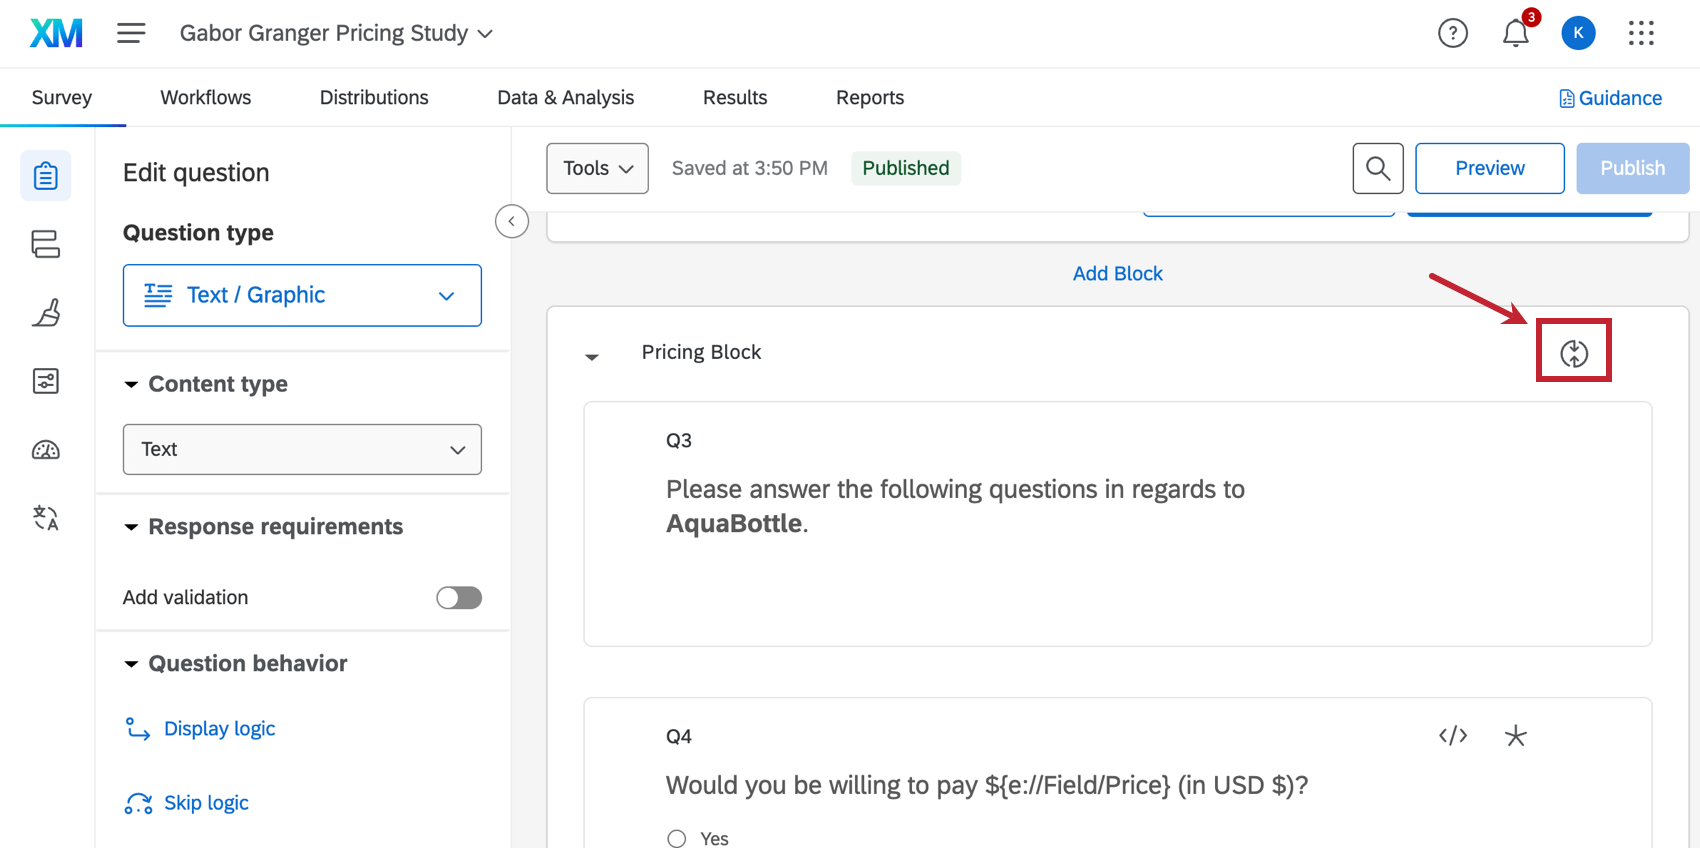
Task: Click the Add Block link
Action: pos(1117,273)
